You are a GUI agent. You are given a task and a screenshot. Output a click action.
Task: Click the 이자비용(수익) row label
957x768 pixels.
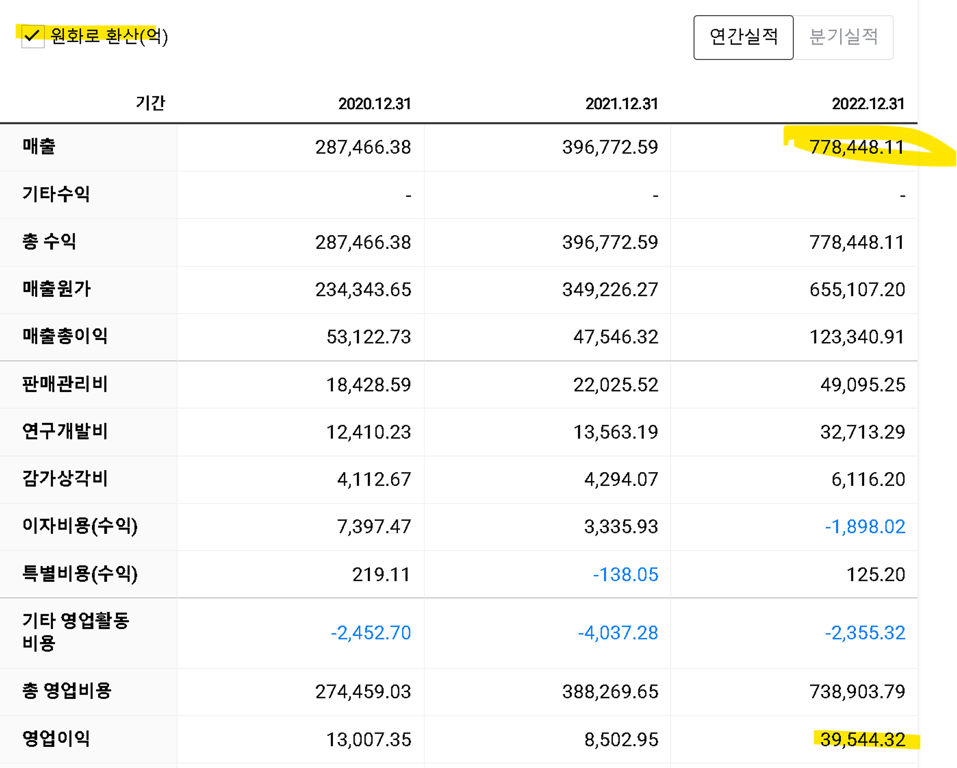80,526
